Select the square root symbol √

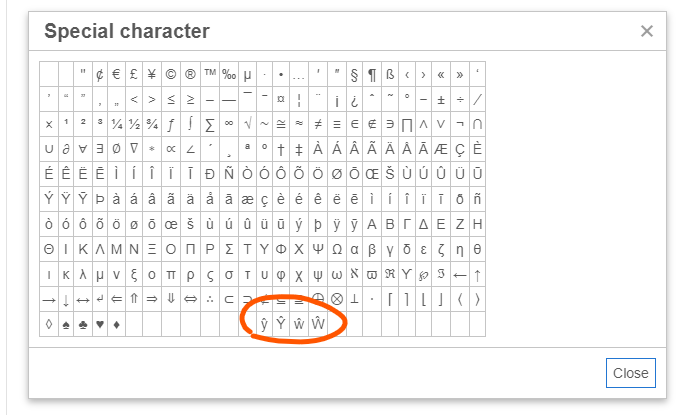[246, 124]
